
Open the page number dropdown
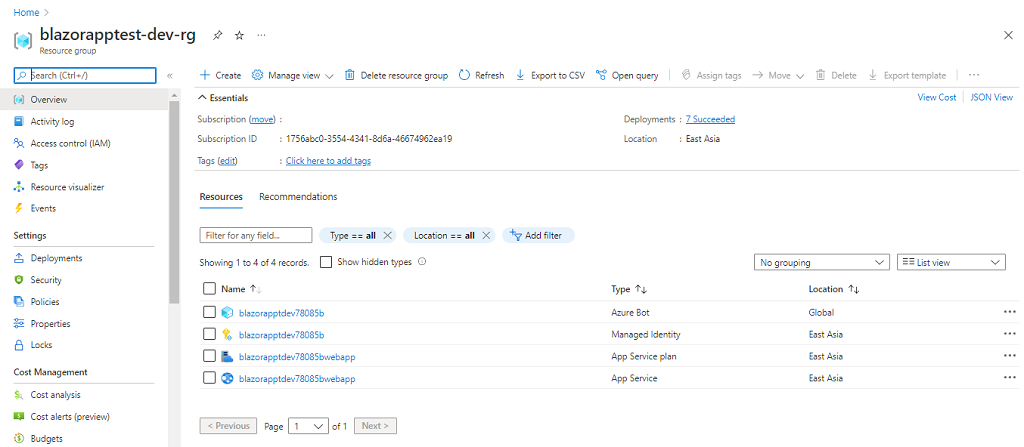(308, 426)
